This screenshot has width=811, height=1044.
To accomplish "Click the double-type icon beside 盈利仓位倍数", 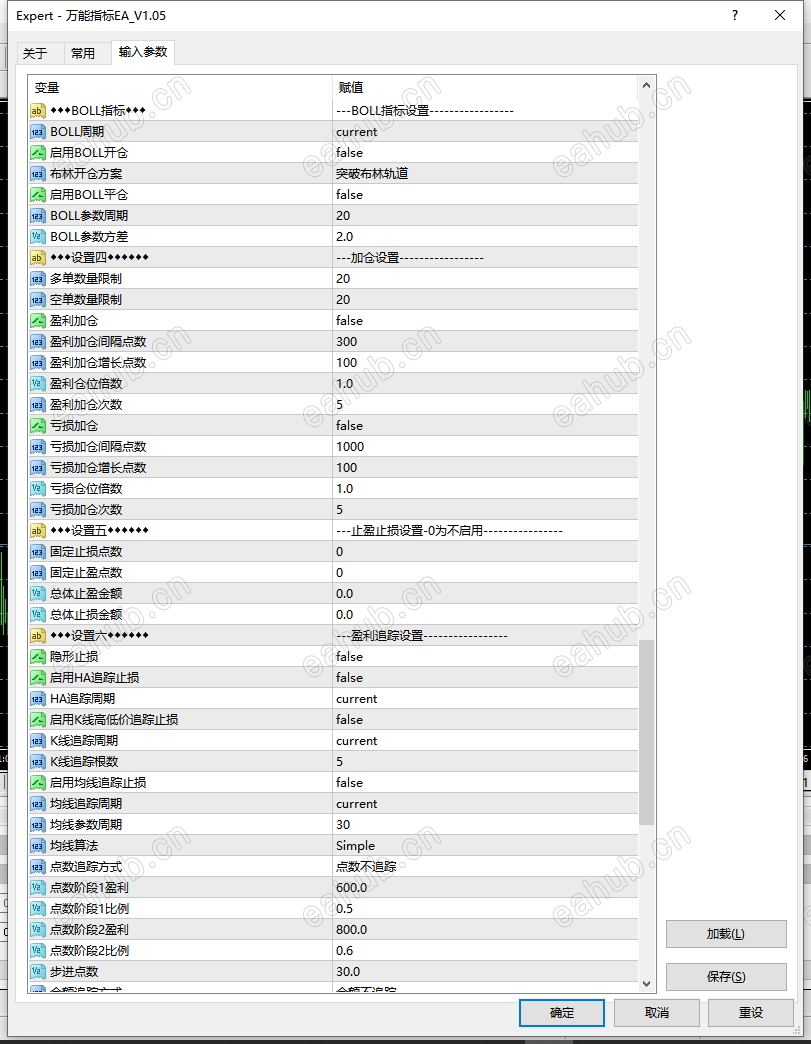I will tap(38, 384).
